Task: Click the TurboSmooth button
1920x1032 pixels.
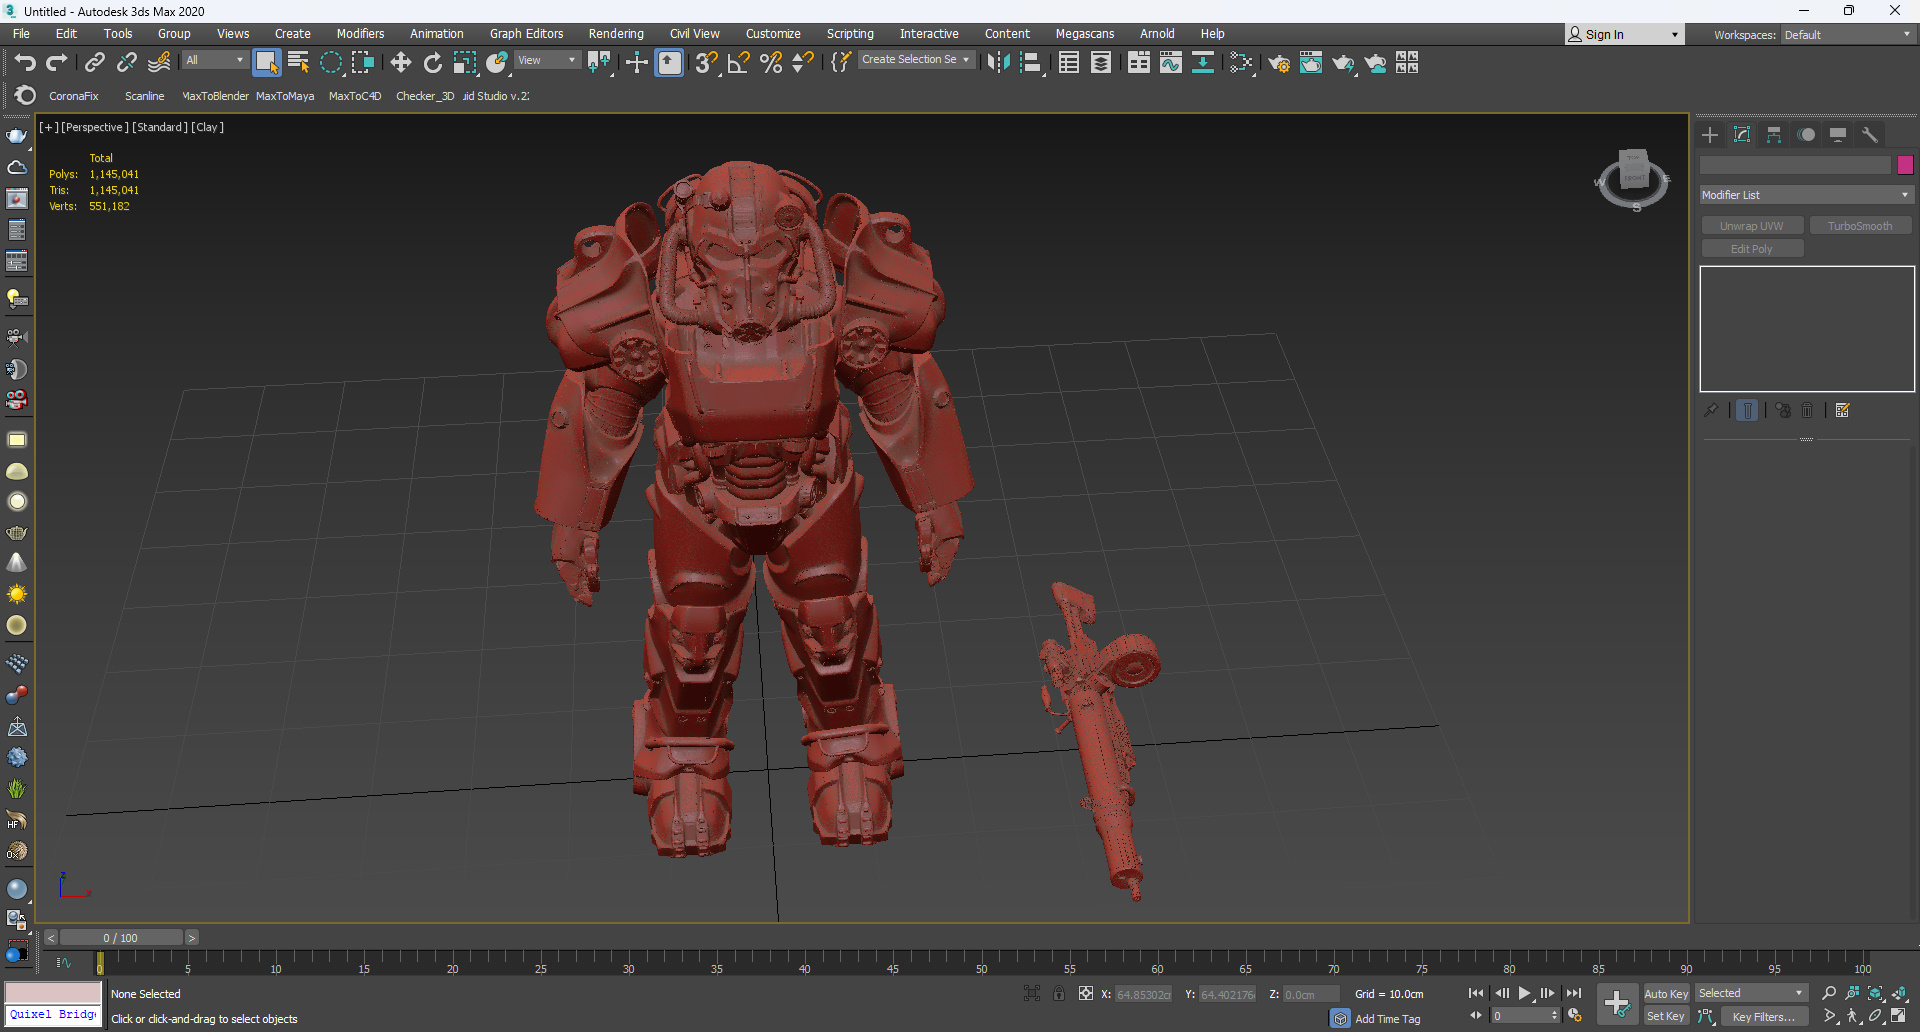Action: coord(1860,226)
